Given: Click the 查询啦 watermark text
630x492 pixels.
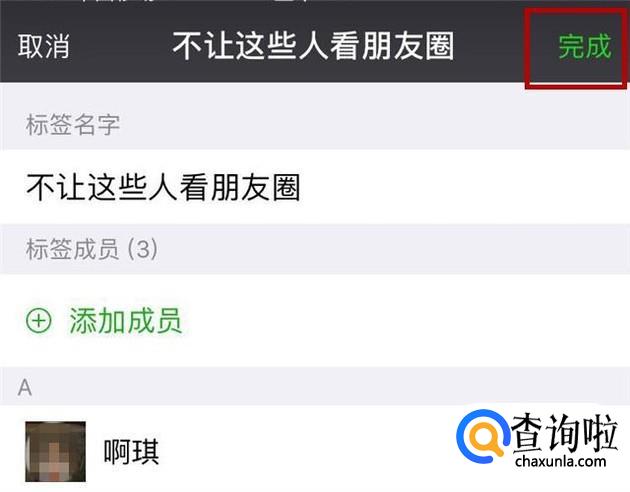Looking at the screenshot, I should tap(565, 434).
